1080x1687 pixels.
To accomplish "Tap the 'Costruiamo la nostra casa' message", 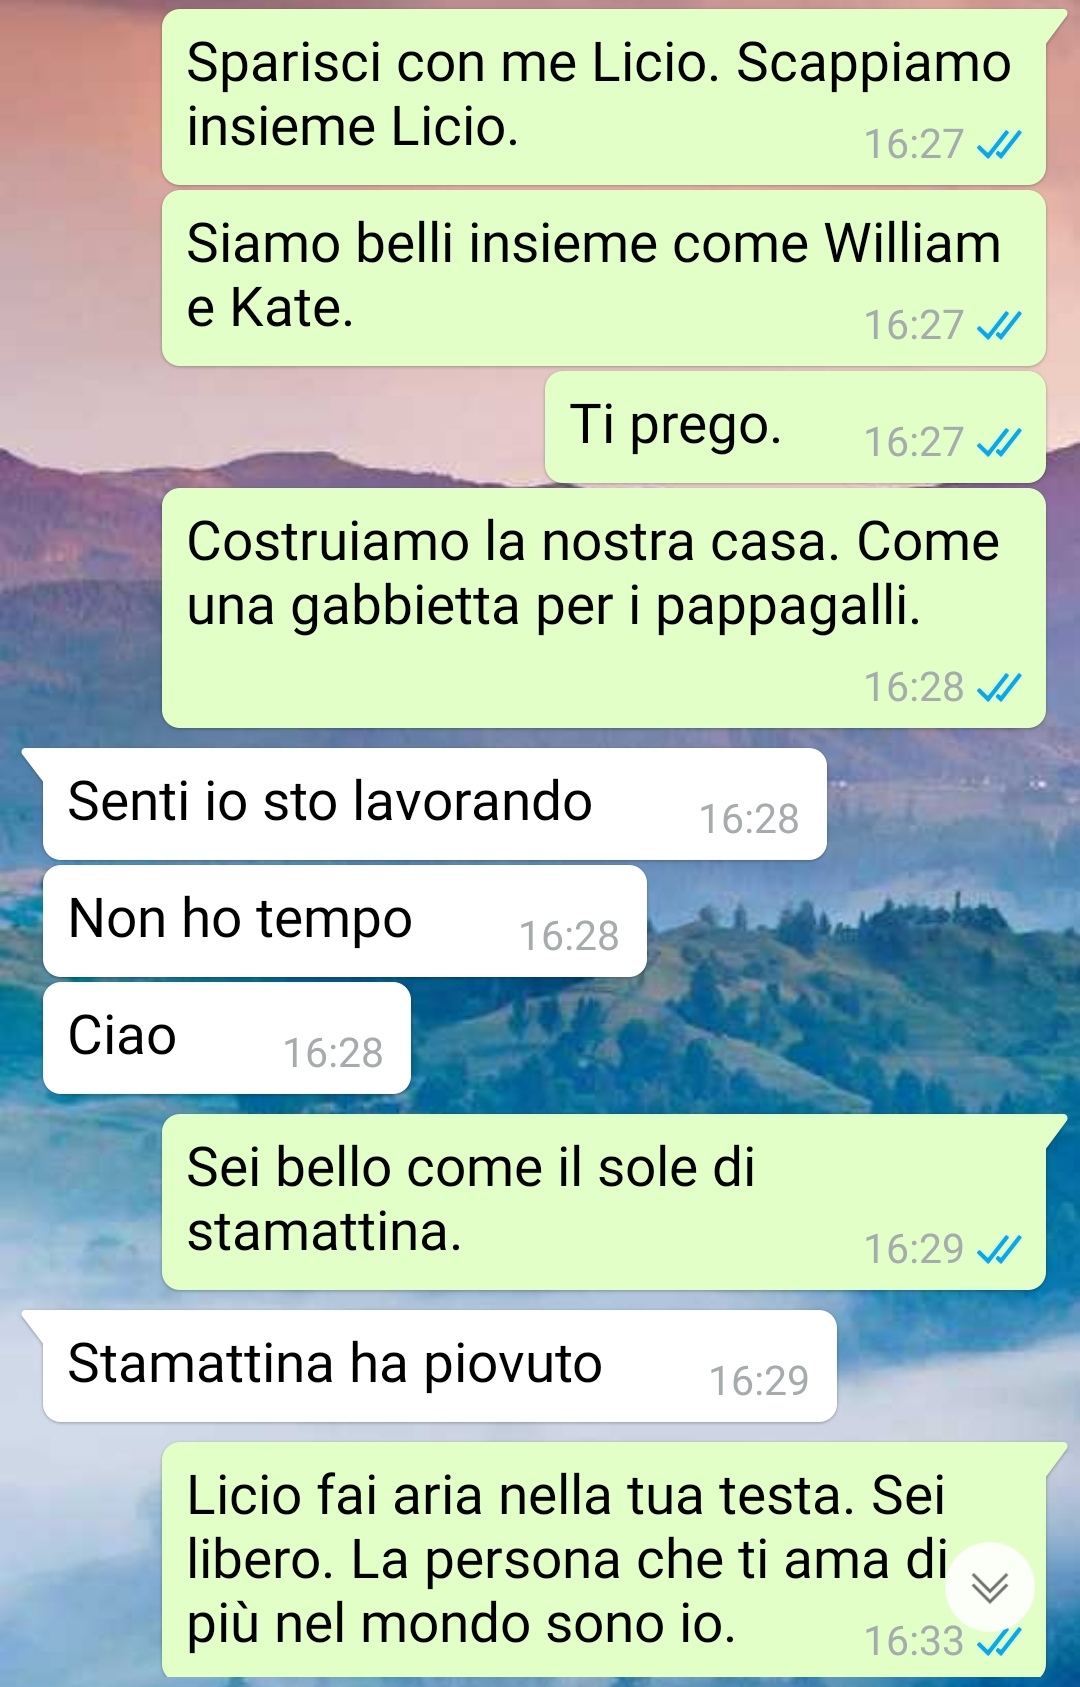I will pos(604,608).
